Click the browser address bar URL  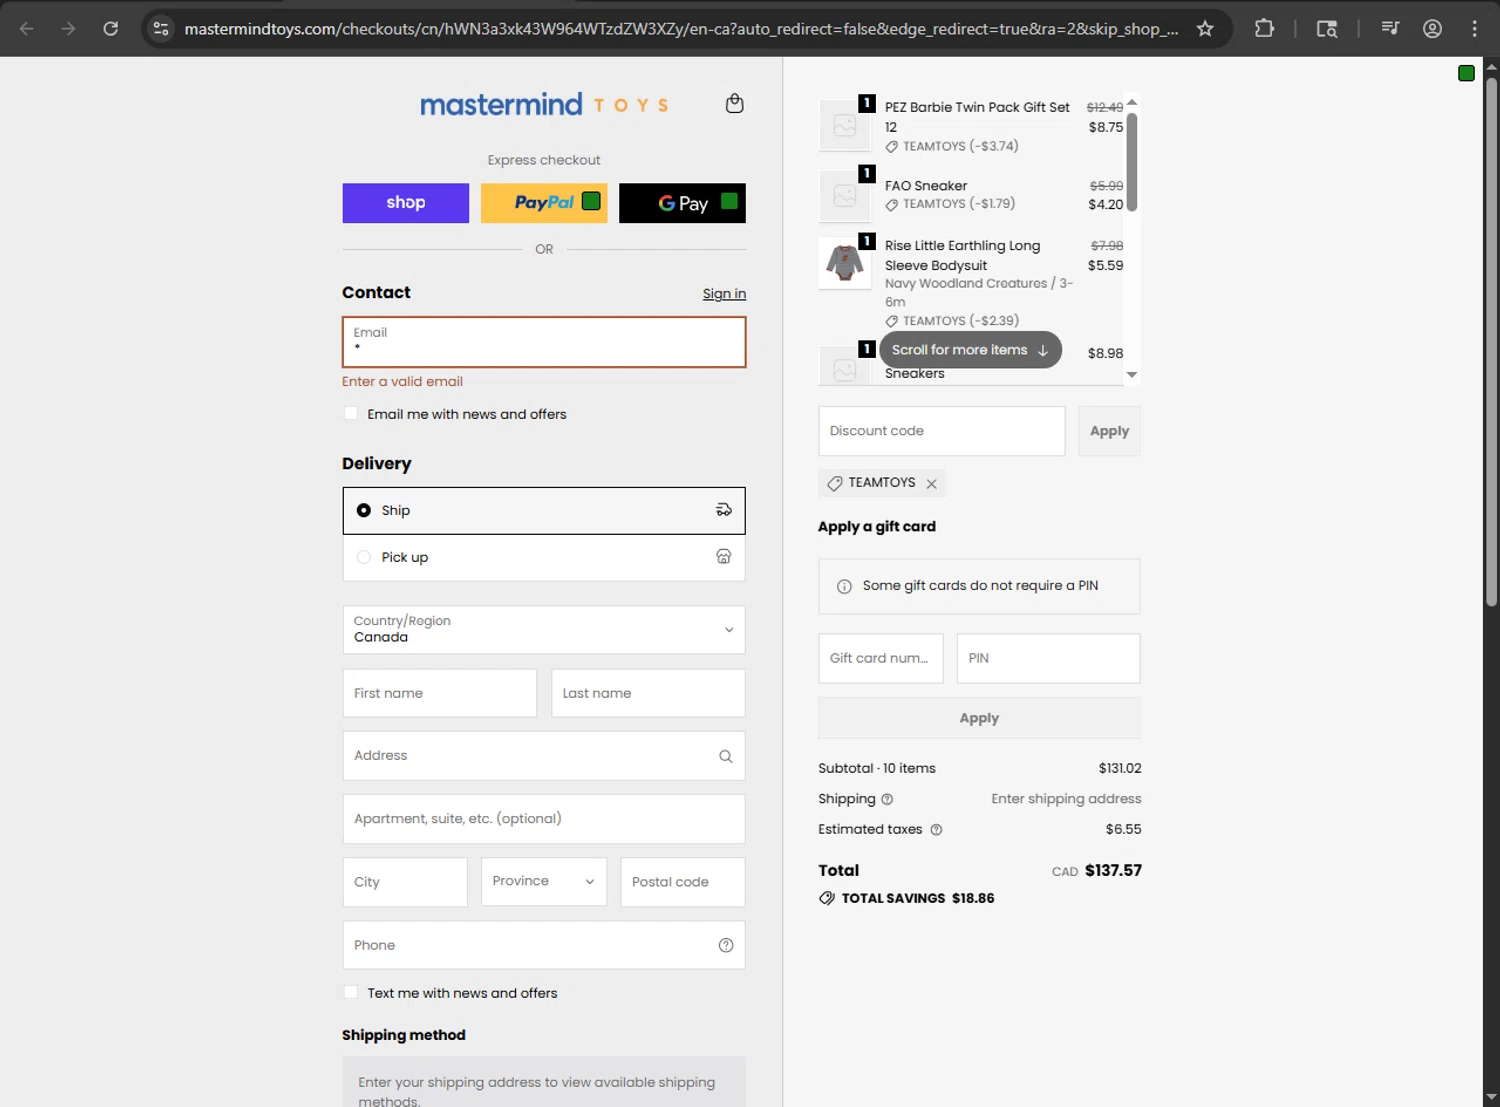[681, 29]
